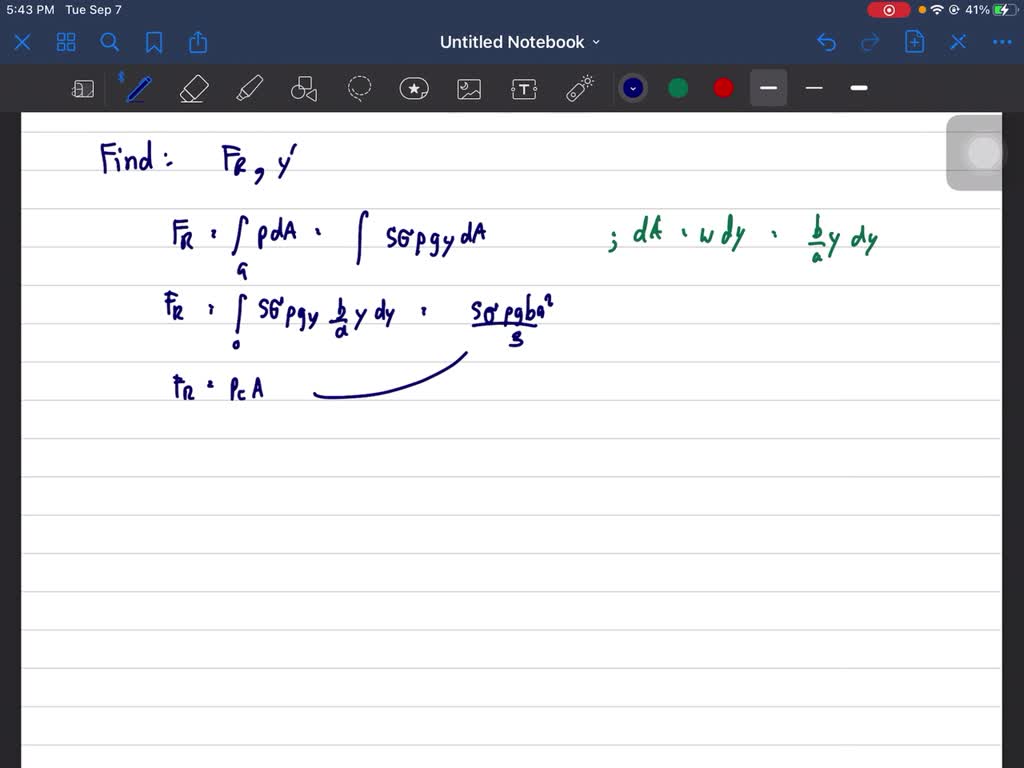This screenshot has height=768, width=1024.
Task: Open the Elements sticker tool
Action: 414,89
